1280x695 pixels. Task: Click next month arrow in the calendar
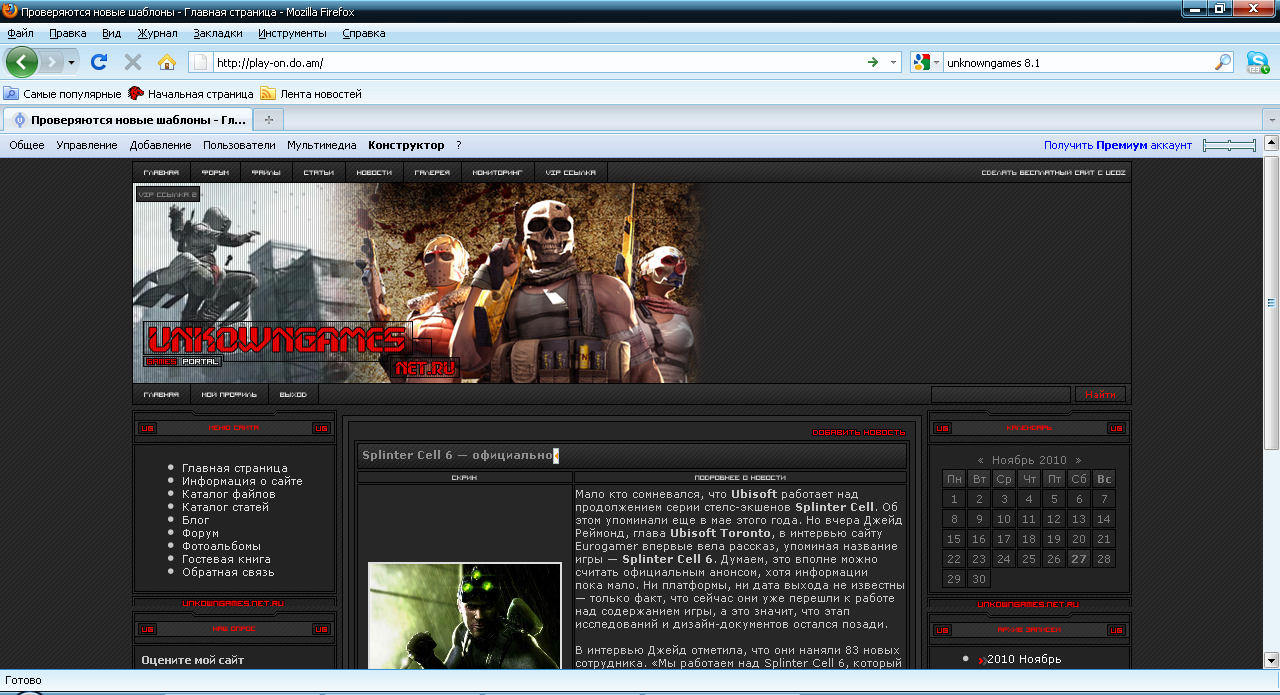(1078, 461)
